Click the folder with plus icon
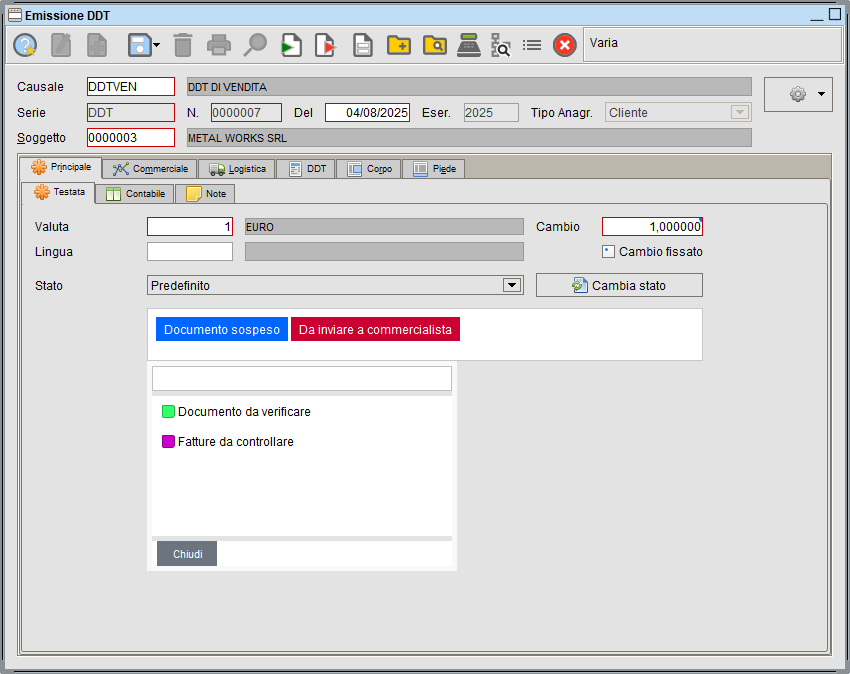 399,45
